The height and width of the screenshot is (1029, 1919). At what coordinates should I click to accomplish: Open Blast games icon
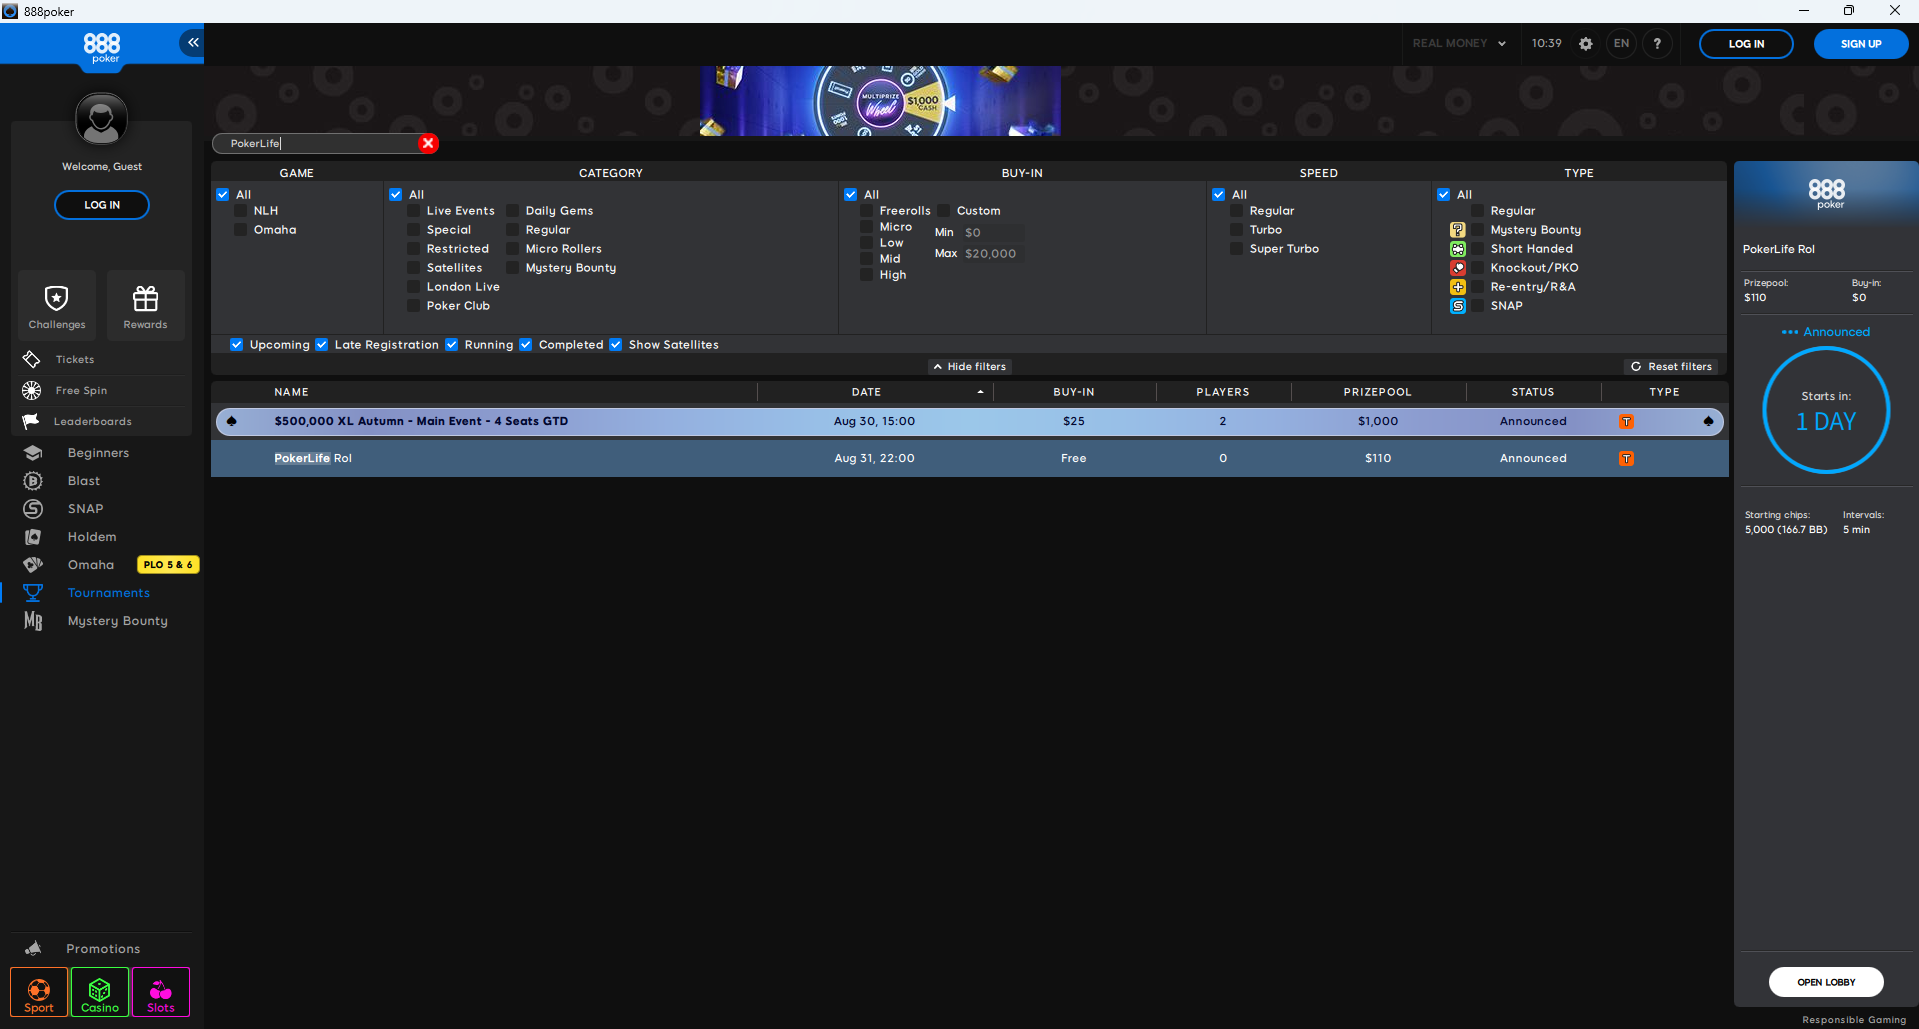[x=33, y=481]
